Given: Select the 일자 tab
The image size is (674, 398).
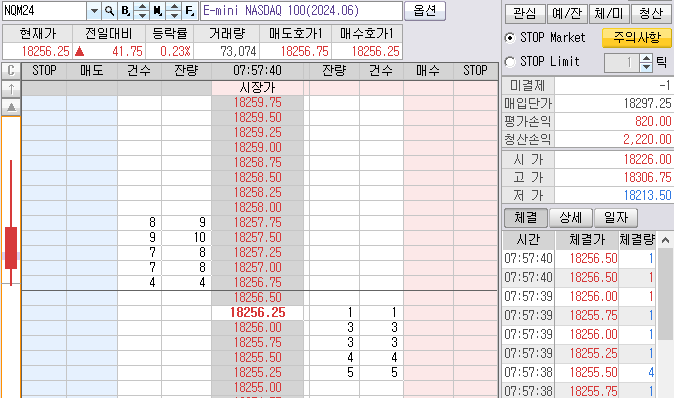Looking at the screenshot, I should [x=616, y=218].
